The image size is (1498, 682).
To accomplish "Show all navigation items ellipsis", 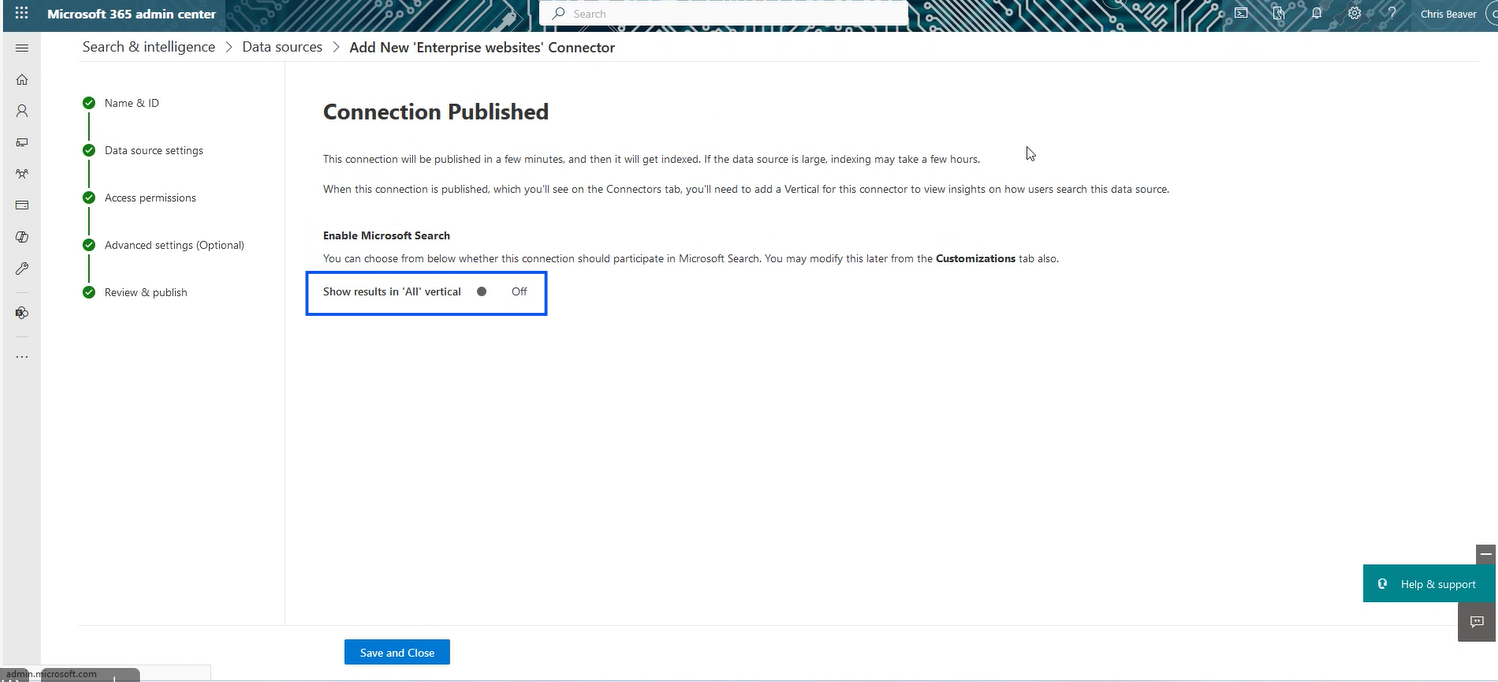I will tap(21, 357).
